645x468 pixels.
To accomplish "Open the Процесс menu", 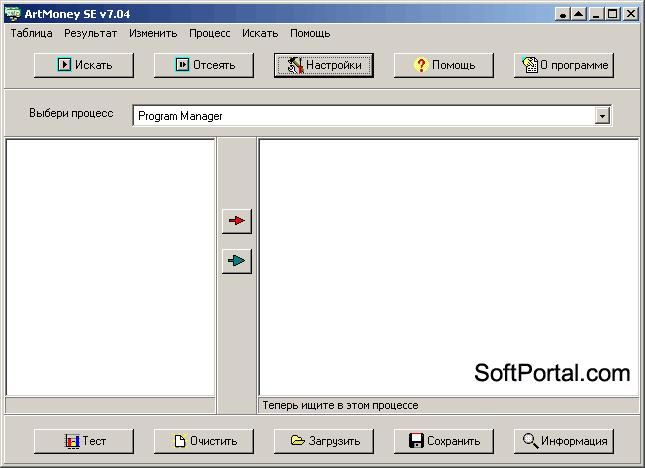I will pyautogui.click(x=209, y=33).
